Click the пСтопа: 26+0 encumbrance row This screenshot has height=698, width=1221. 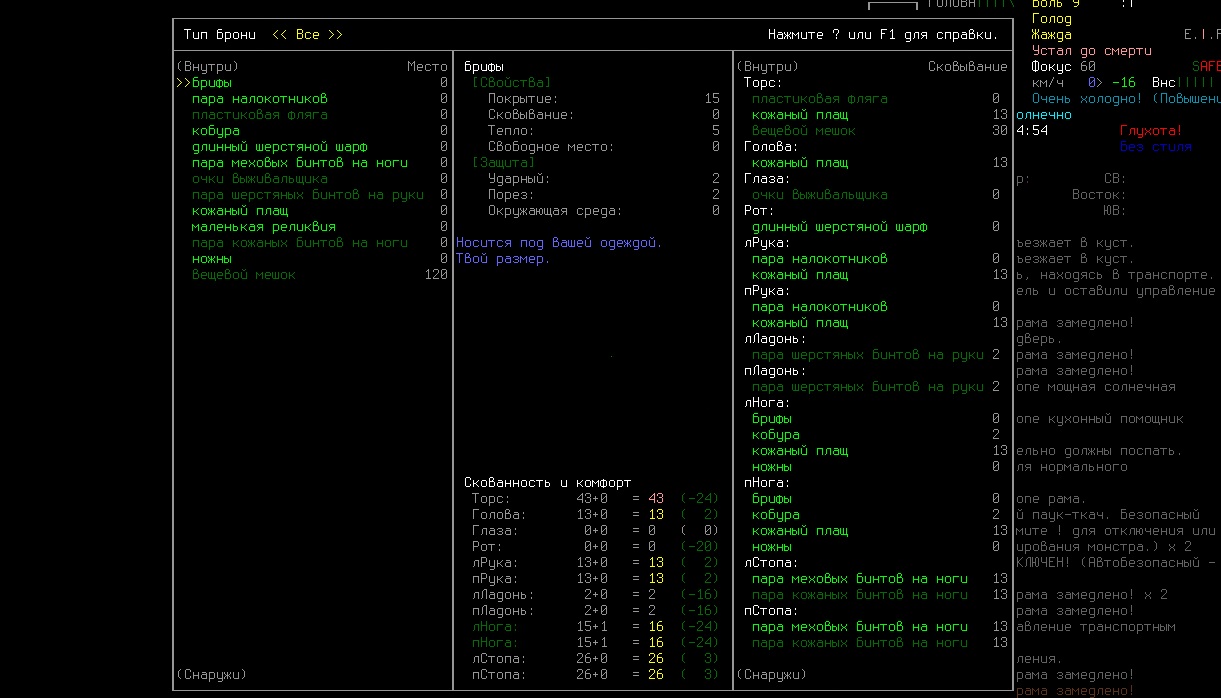(x=596, y=674)
